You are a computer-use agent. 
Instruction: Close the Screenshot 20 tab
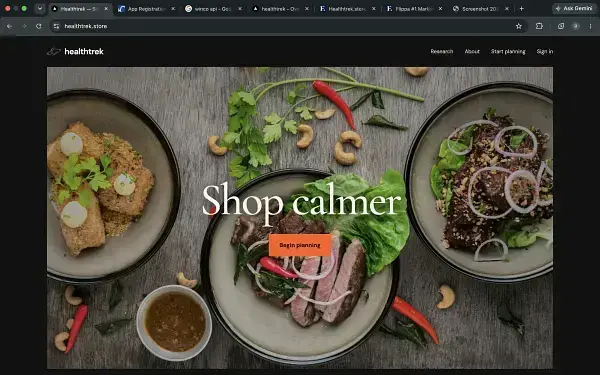507,8
